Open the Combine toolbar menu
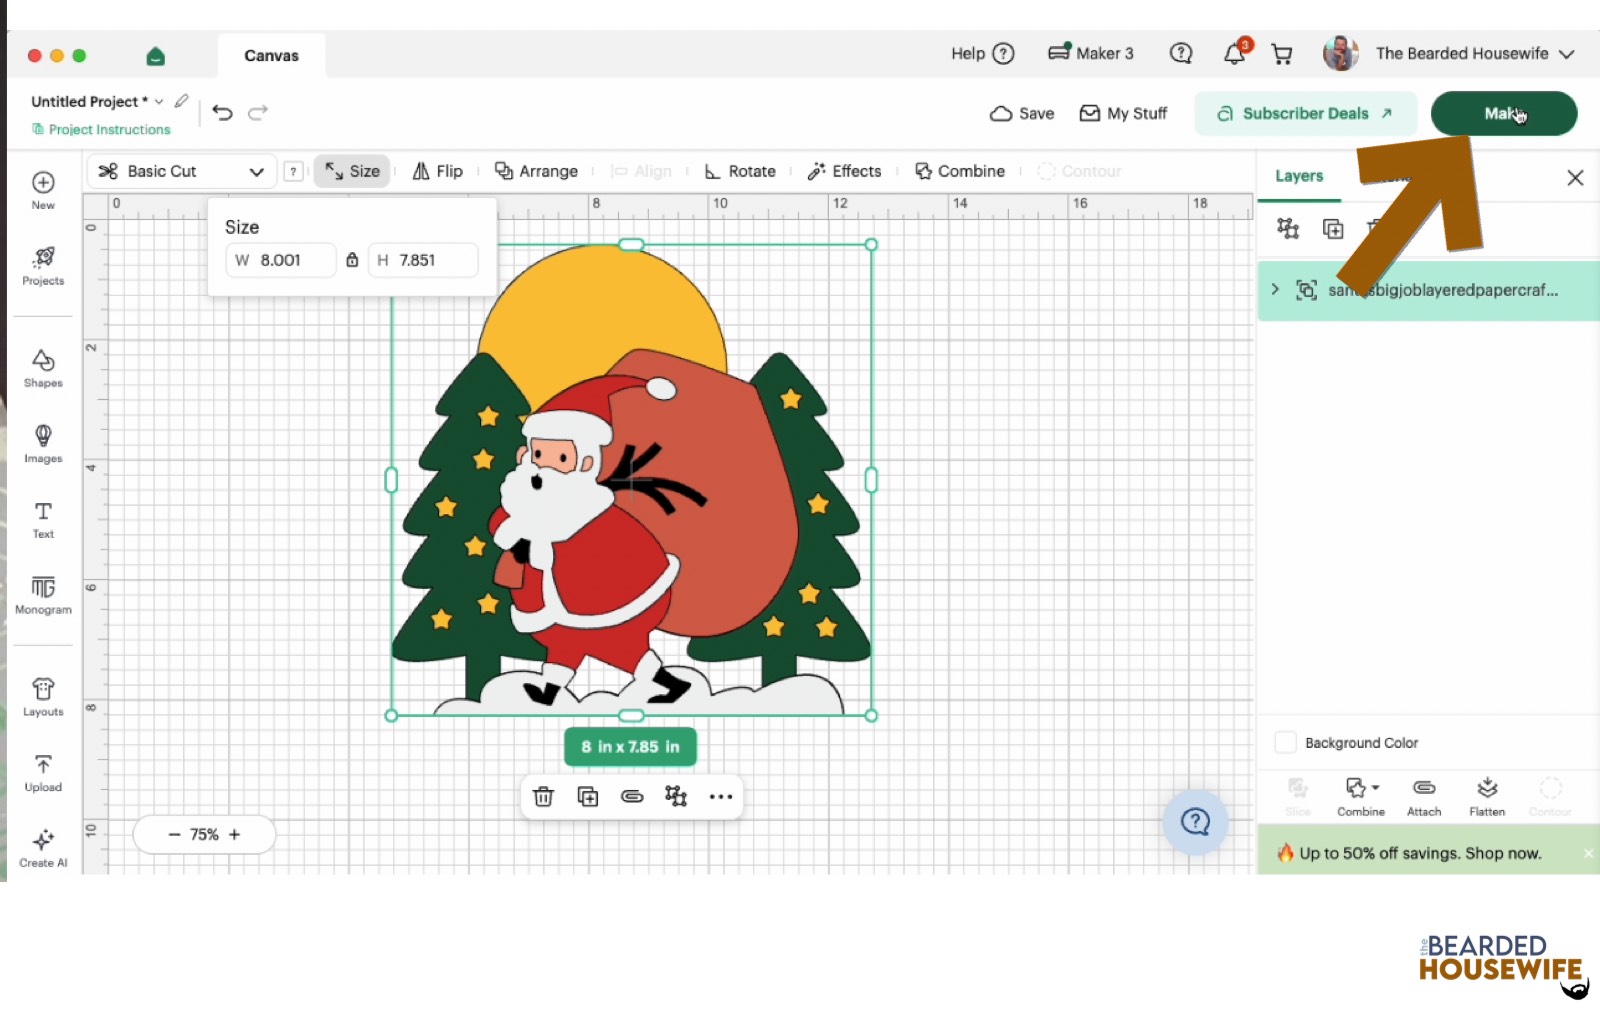1600x1017 pixels. click(x=960, y=171)
